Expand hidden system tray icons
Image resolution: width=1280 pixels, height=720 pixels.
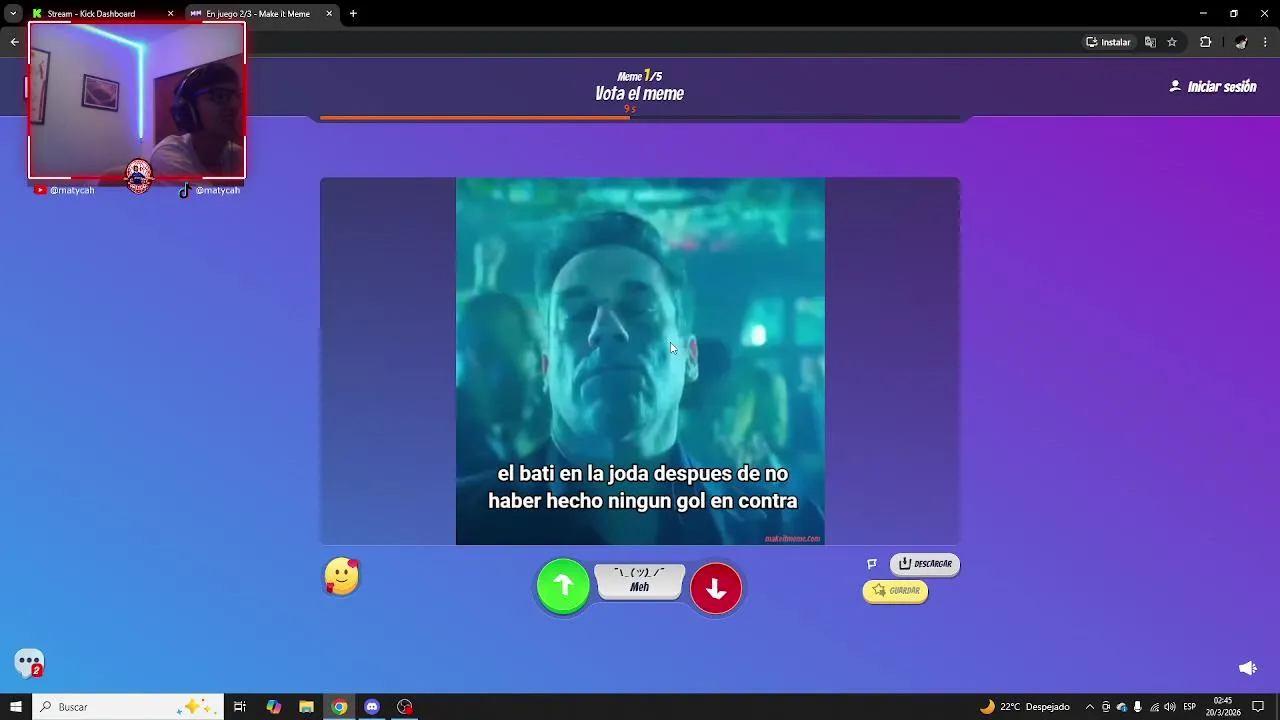coord(1090,707)
